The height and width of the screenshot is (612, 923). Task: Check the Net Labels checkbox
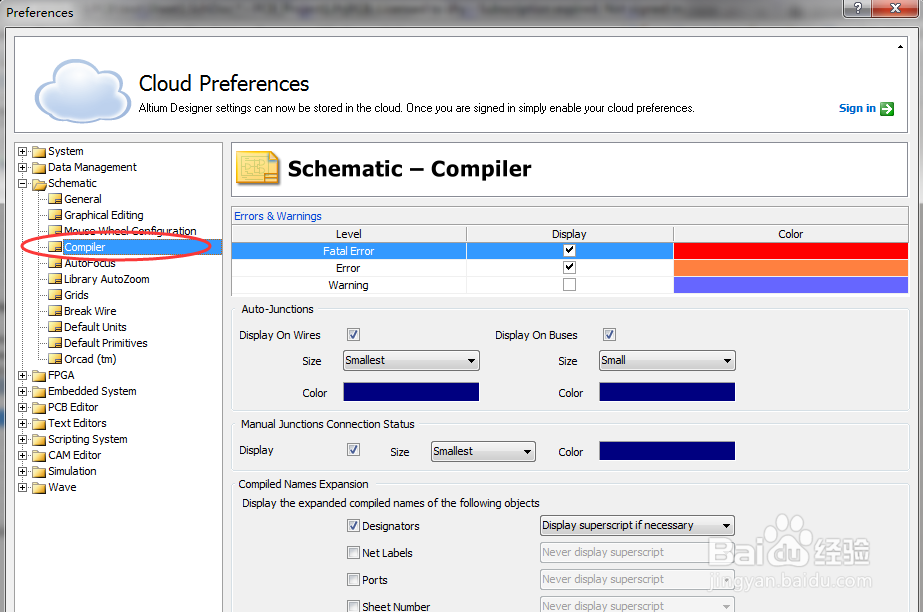pyautogui.click(x=353, y=553)
